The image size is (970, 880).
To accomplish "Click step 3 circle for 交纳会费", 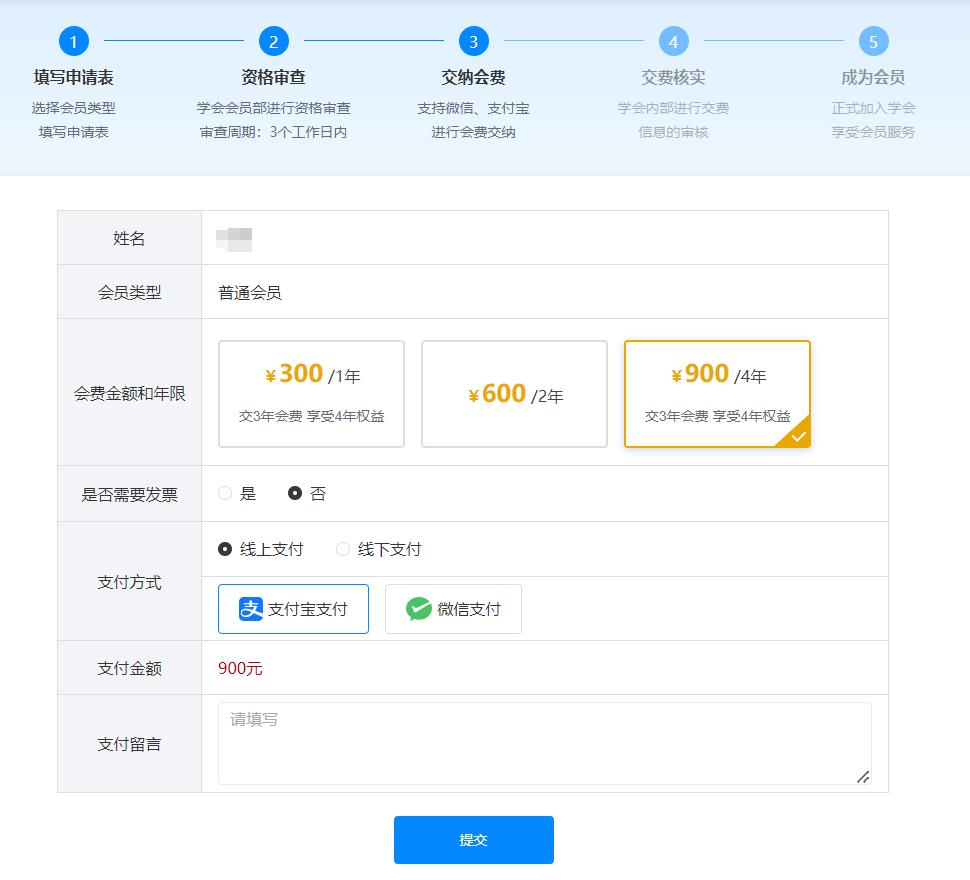I will (x=474, y=41).
